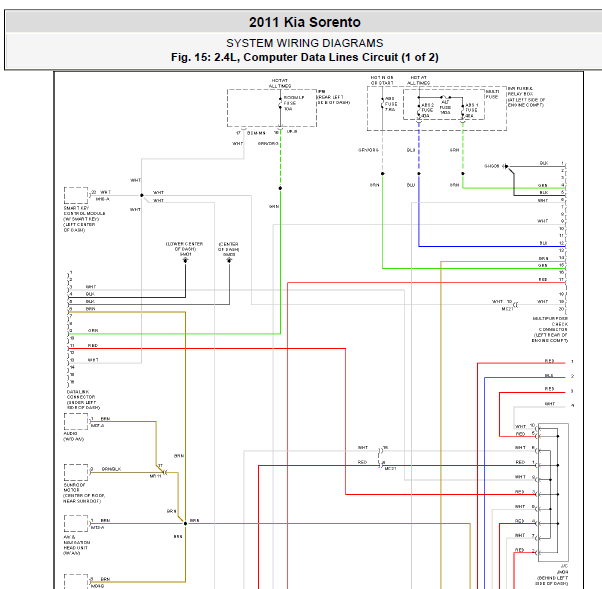602x589 pixels.
Task: Click the ABS Fuse 7.5A label
Action: (x=390, y=104)
